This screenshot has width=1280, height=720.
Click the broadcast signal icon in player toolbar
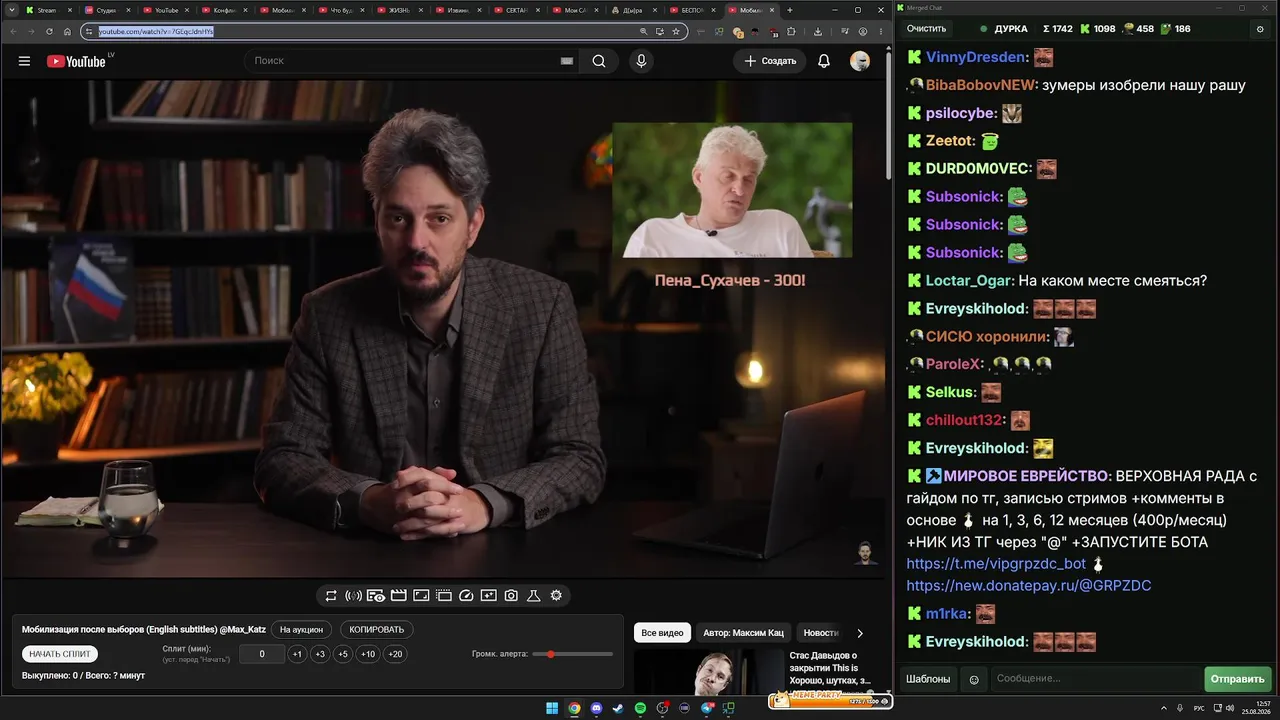(353, 596)
